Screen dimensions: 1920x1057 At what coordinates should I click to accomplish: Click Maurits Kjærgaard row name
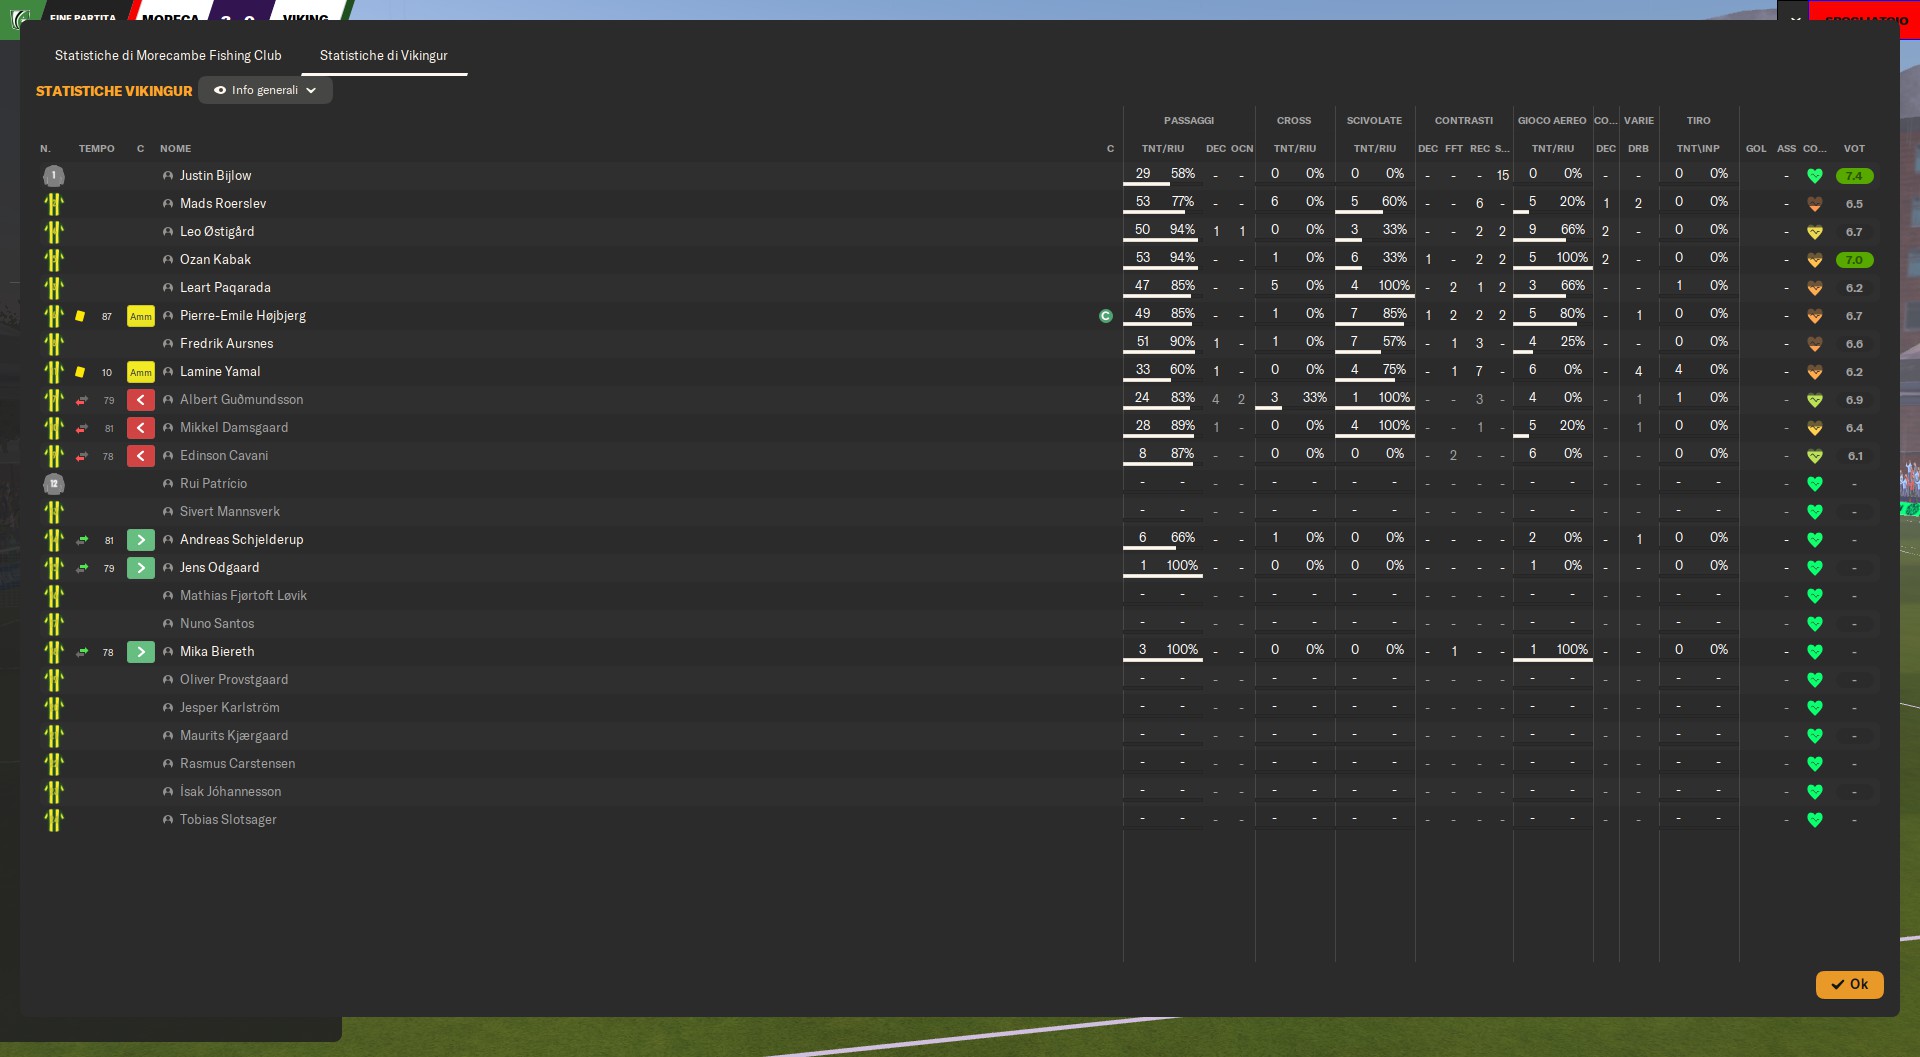coord(234,736)
